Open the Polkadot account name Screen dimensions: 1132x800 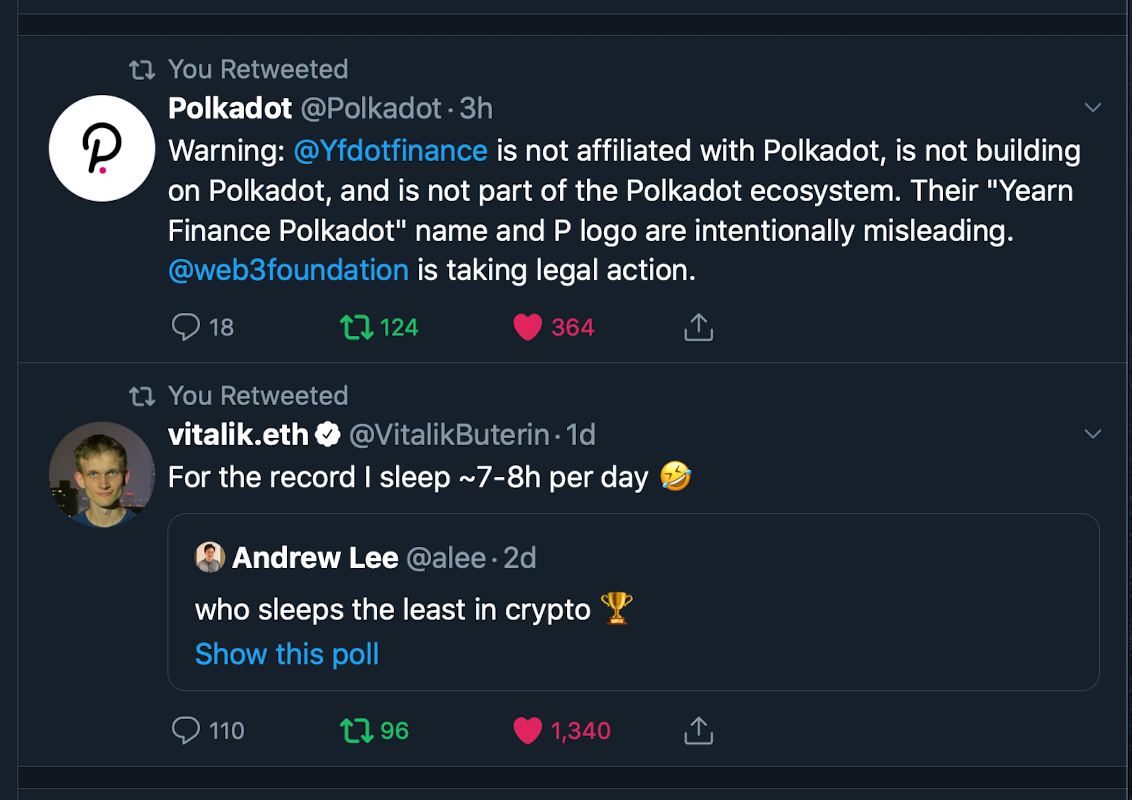pyautogui.click(x=230, y=108)
